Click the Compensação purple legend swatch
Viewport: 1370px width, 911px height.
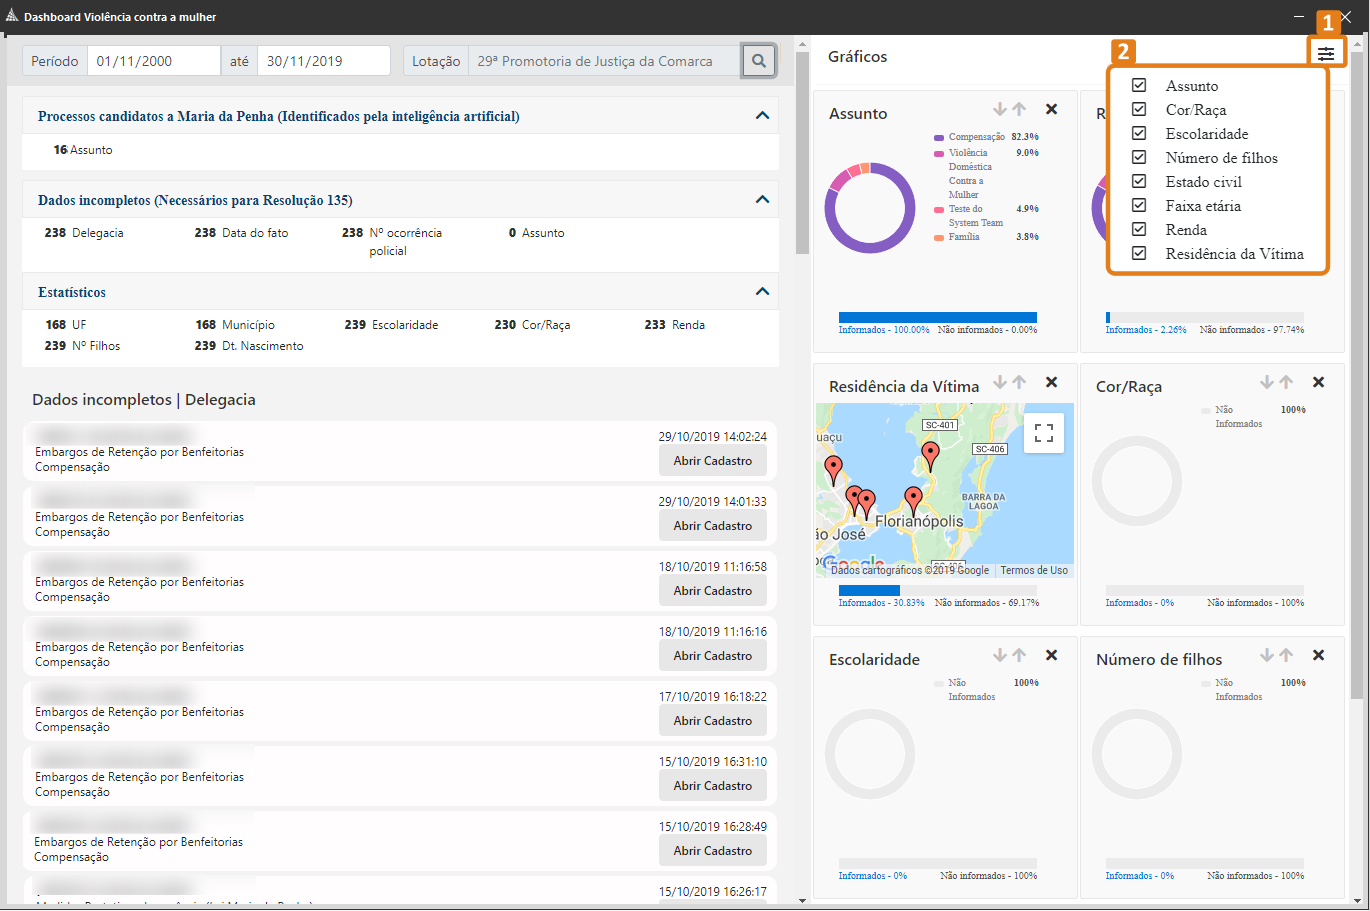tap(939, 138)
